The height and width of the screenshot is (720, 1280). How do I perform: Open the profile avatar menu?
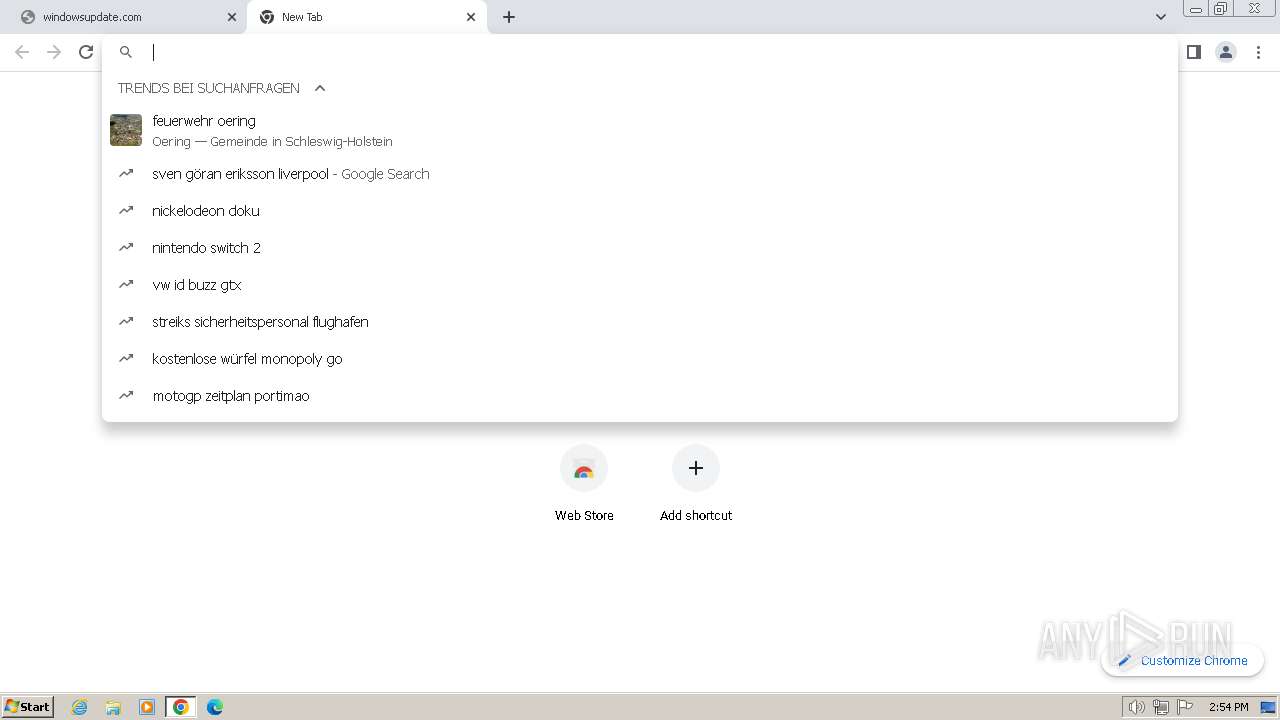click(1226, 52)
